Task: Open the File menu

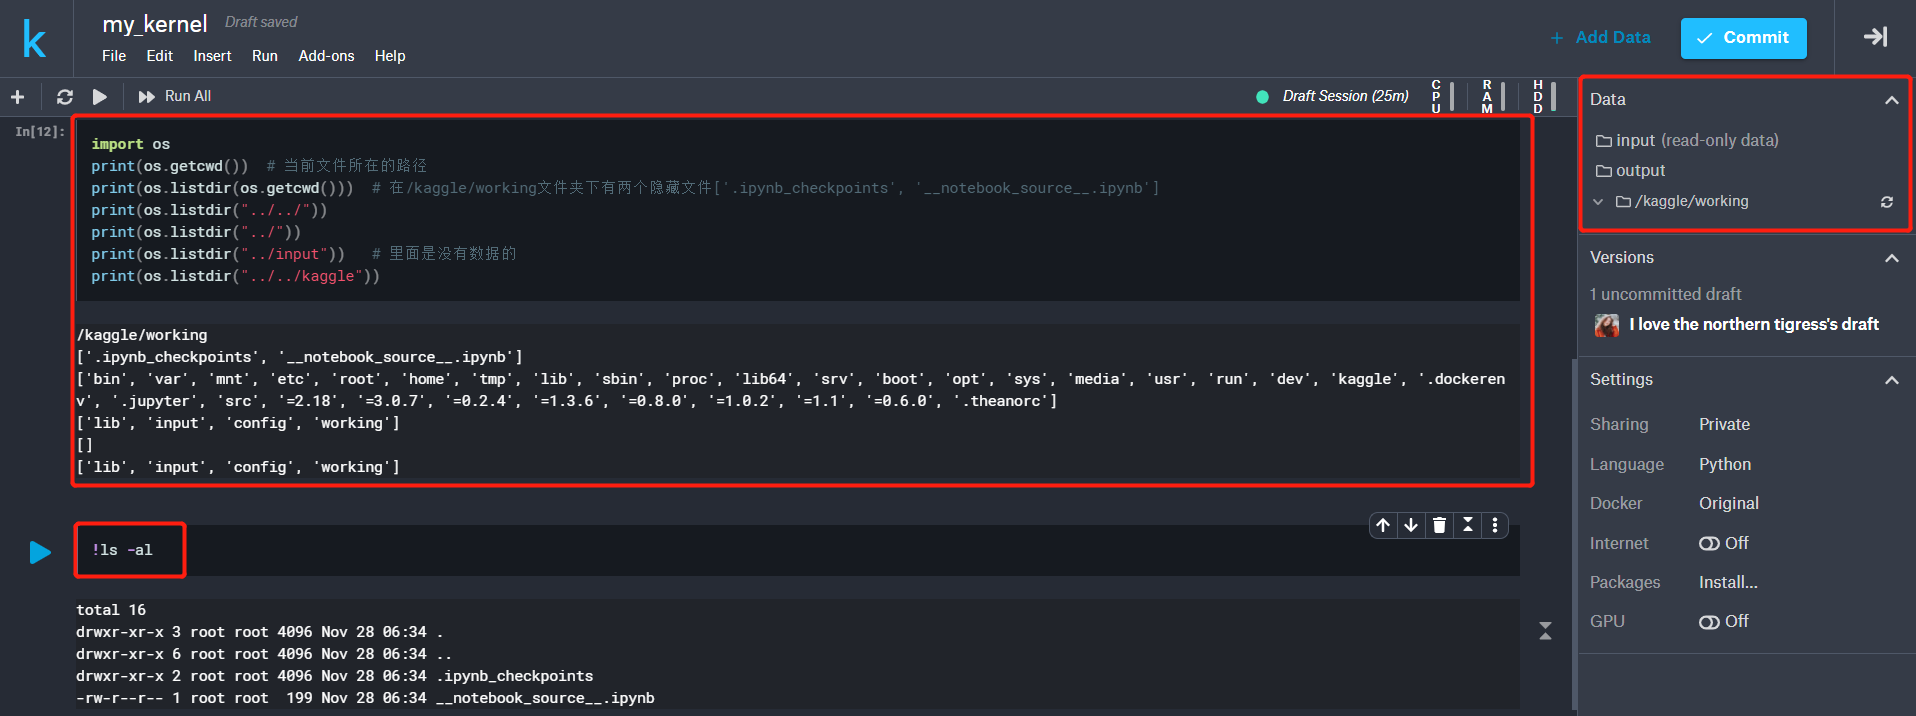Action: tap(114, 56)
